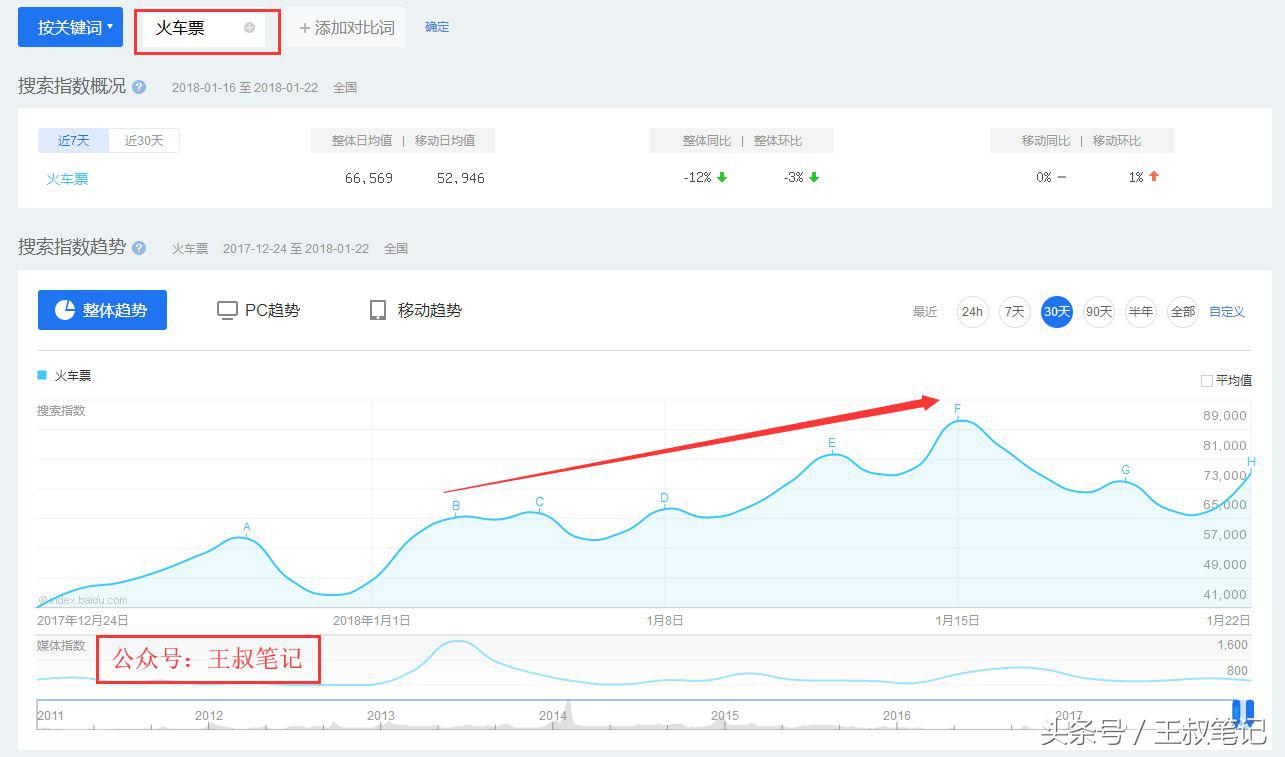Click the monitor icon next to PC趋势
1285x757 pixels.
coord(227,310)
